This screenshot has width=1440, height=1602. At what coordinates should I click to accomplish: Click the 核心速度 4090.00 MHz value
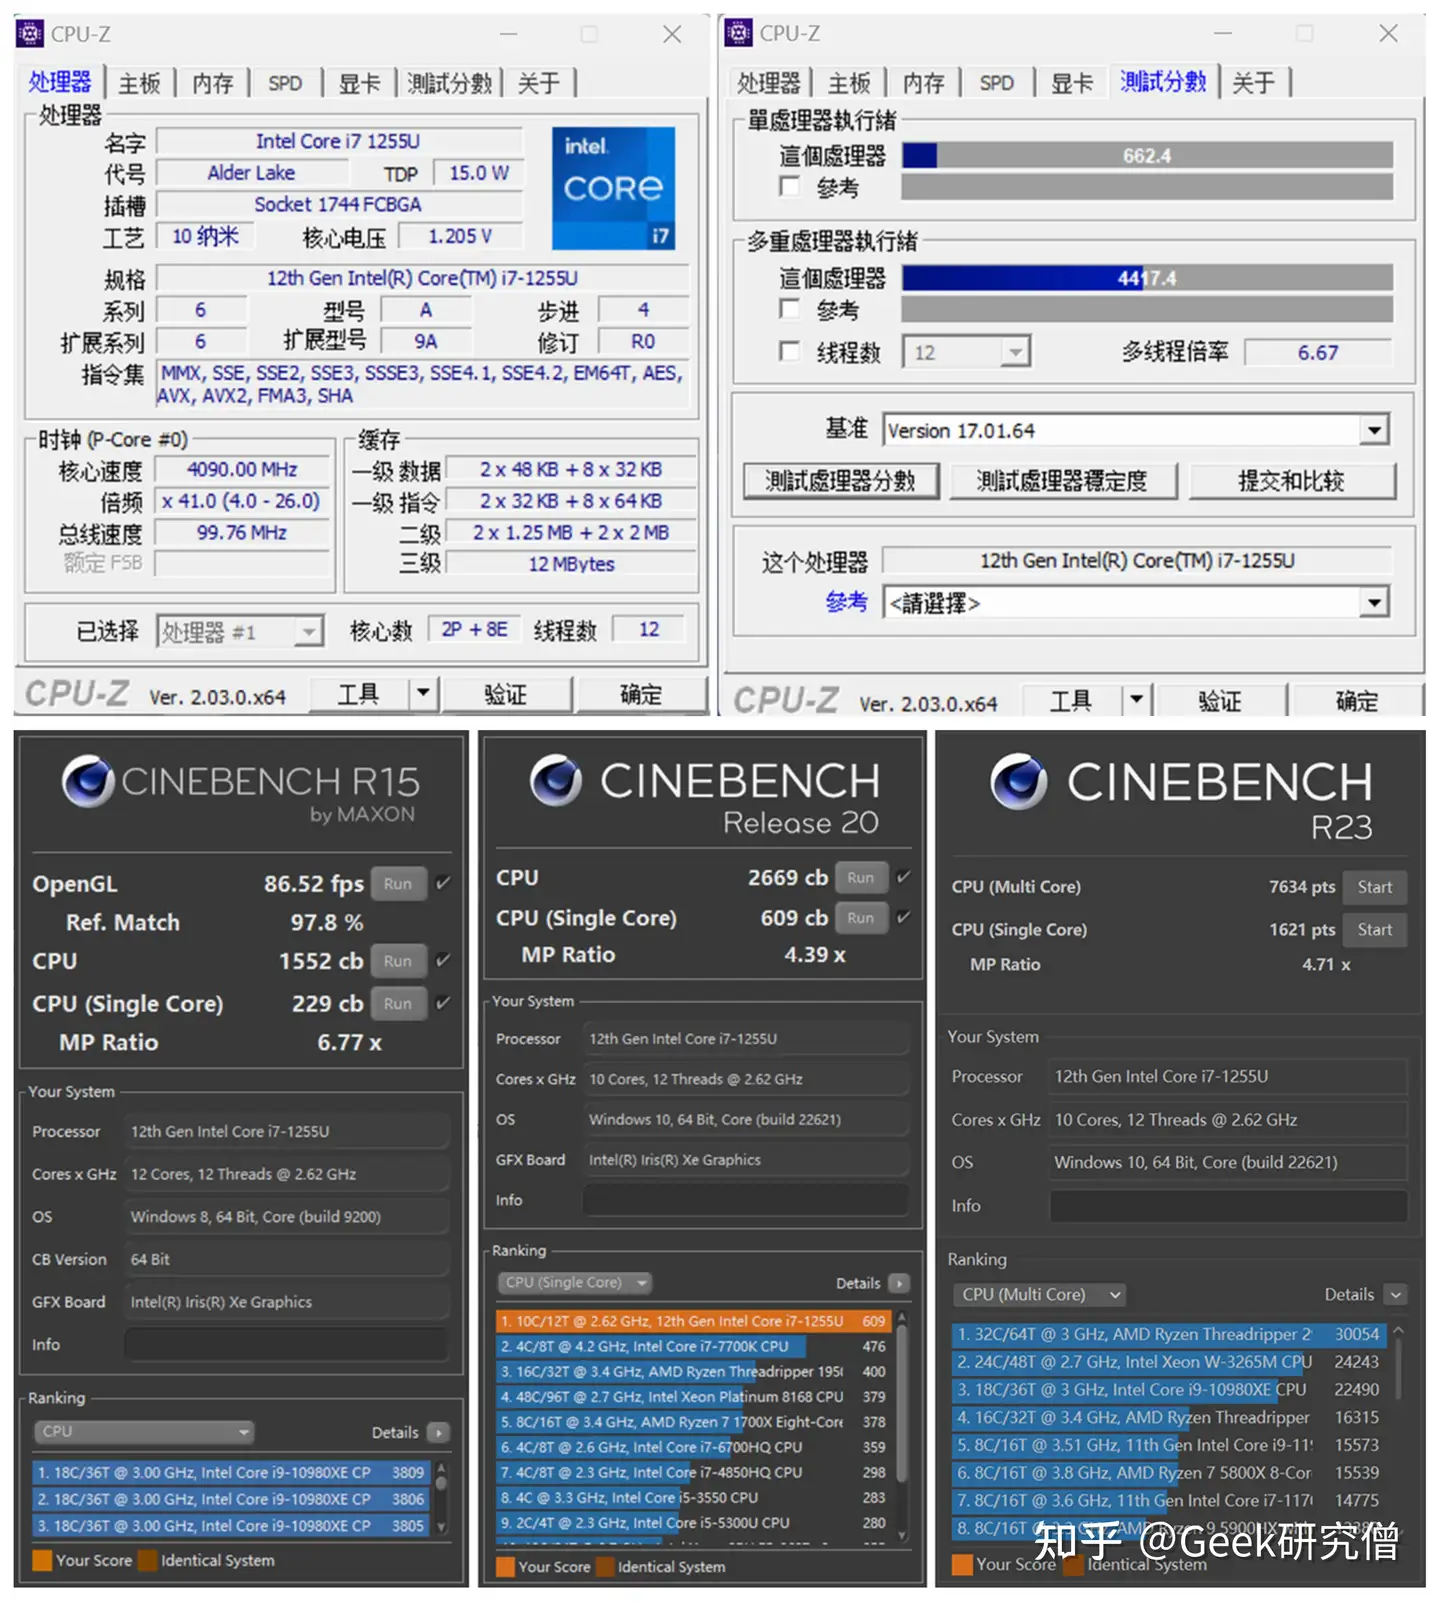click(x=242, y=469)
